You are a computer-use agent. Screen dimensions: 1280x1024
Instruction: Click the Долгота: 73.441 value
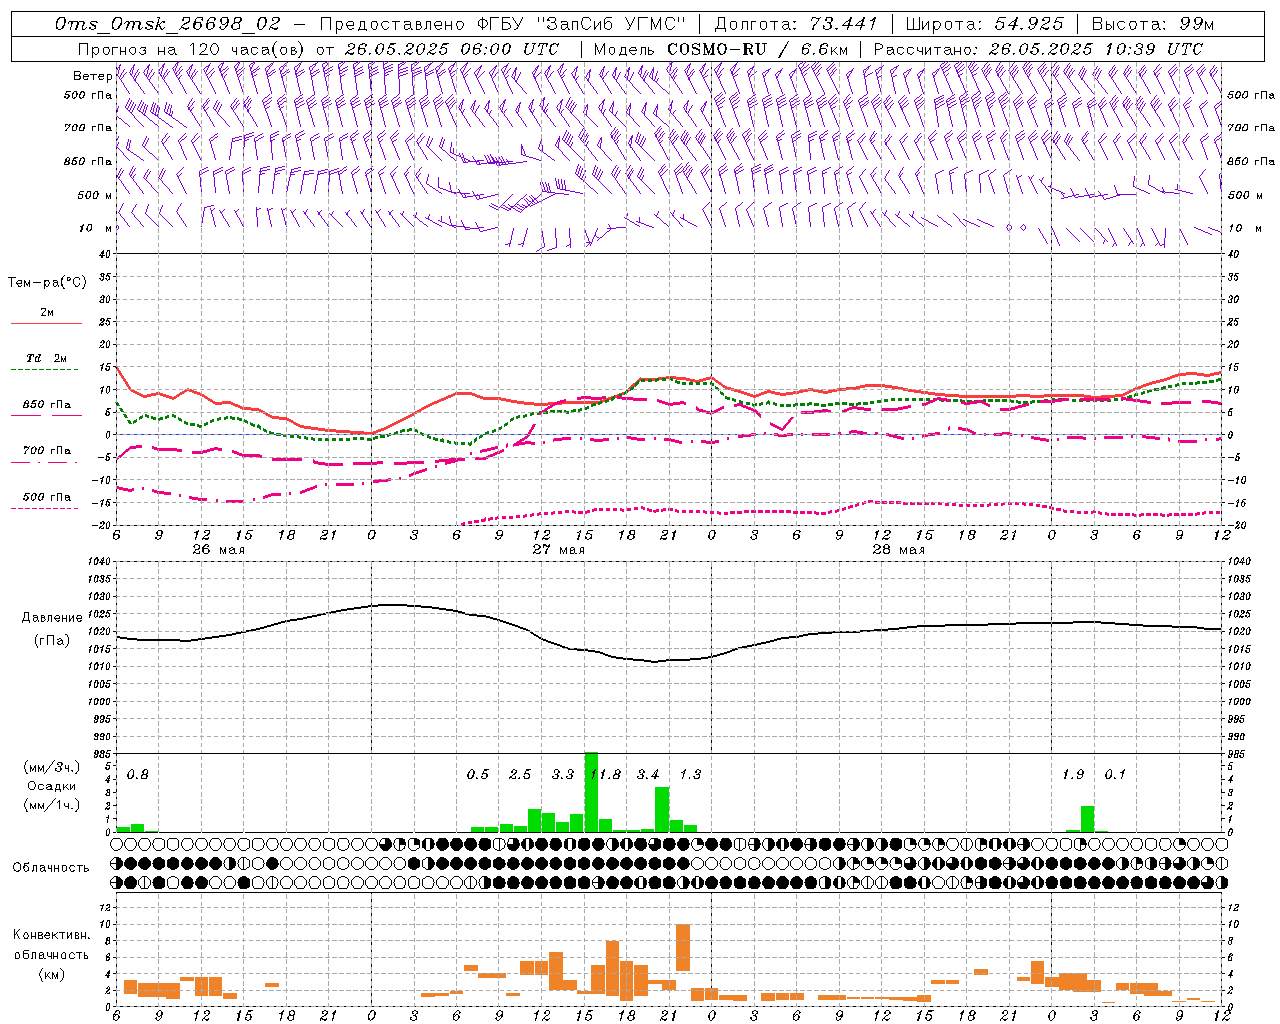(x=796, y=24)
